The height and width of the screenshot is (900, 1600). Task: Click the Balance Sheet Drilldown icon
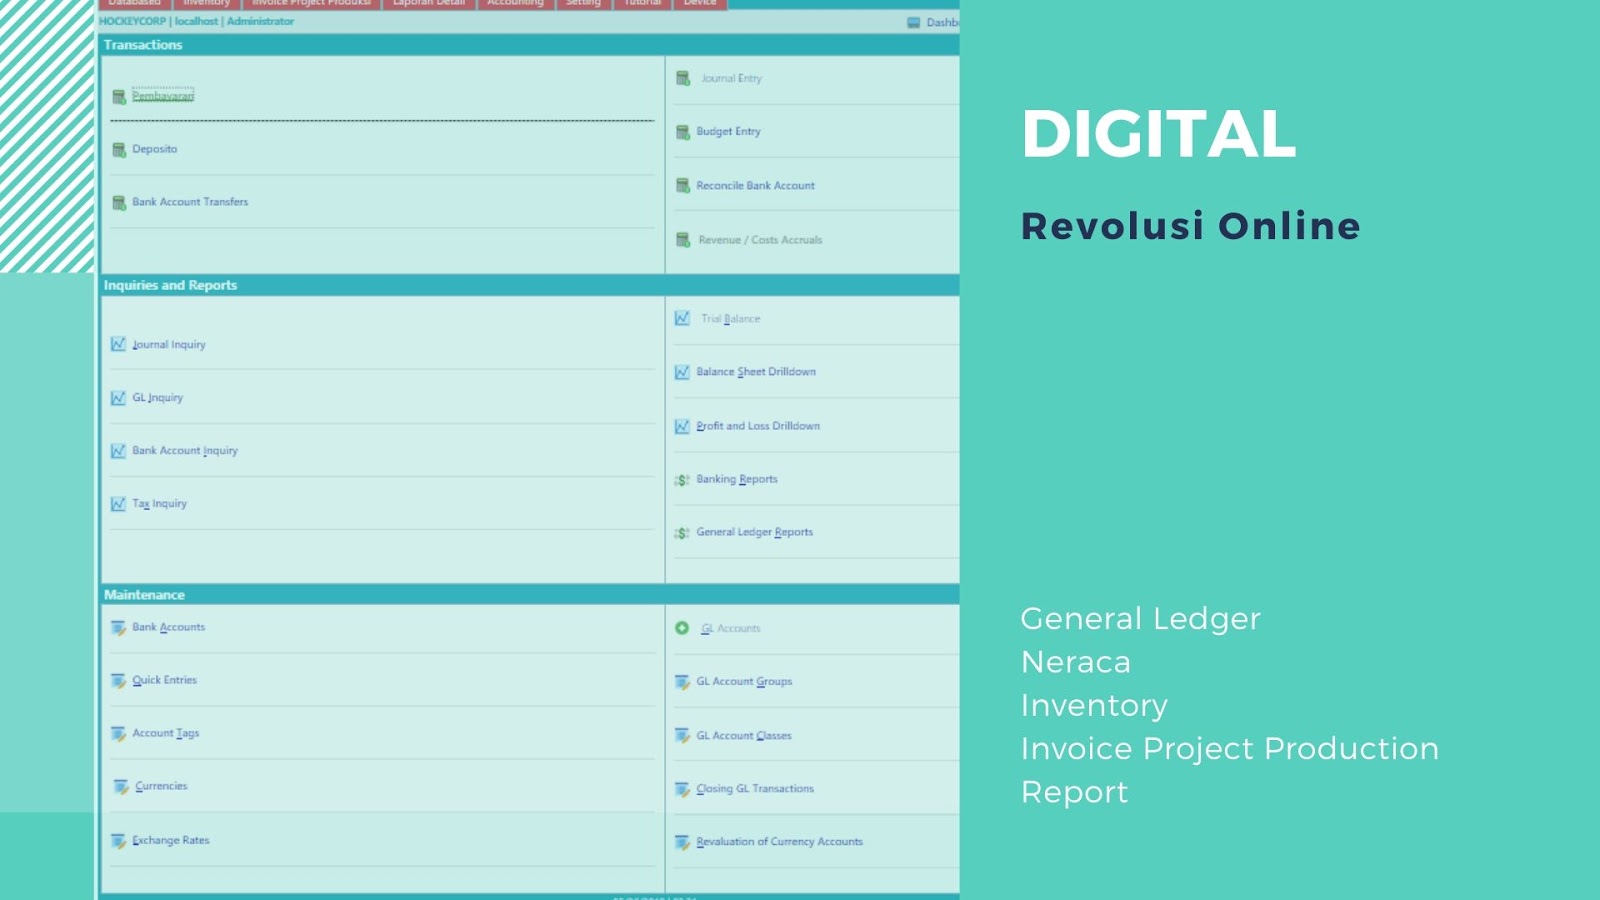(x=682, y=372)
